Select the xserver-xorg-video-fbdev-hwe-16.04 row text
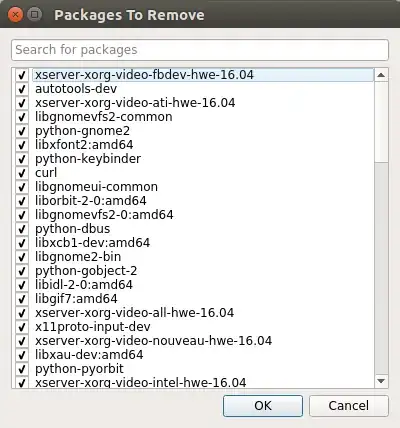 tap(144, 75)
